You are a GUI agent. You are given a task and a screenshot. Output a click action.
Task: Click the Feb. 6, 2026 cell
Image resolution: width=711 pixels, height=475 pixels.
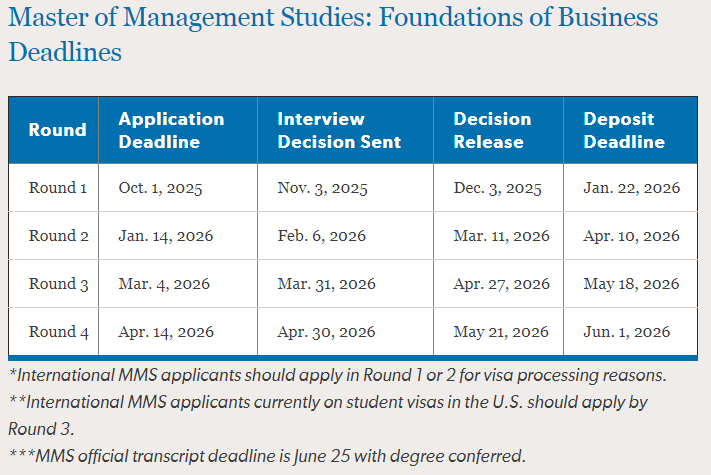pyautogui.click(x=321, y=236)
